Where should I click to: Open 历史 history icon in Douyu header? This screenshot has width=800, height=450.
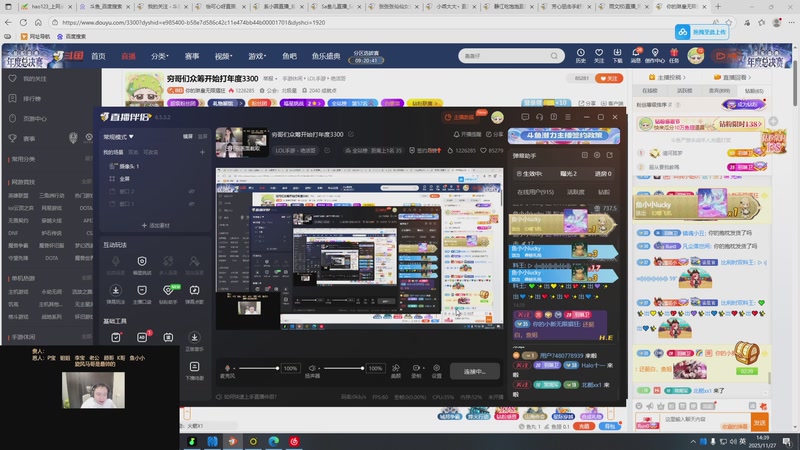(x=581, y=56)
